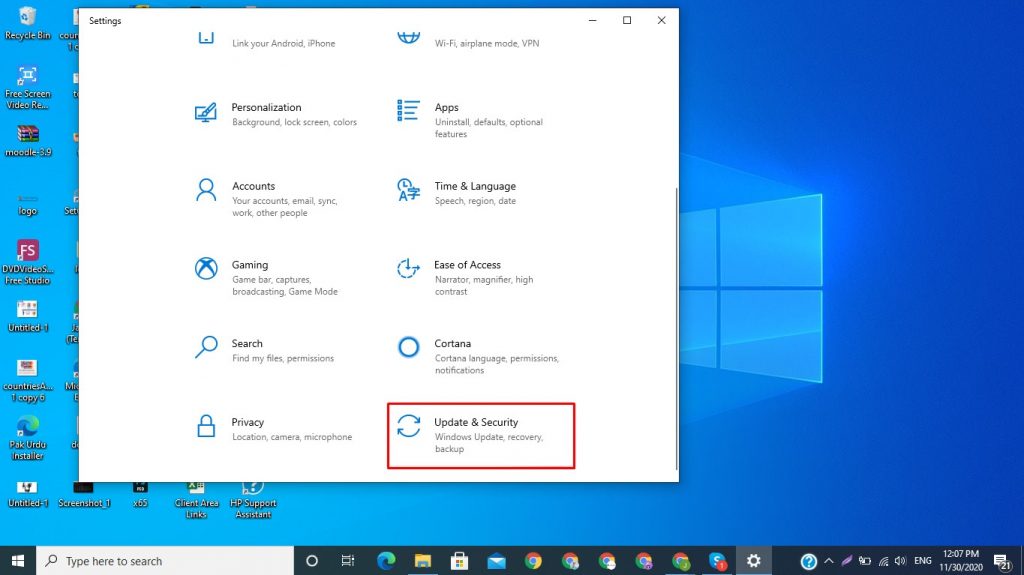Open File Explorer from the taskbar
The image size is (1024, 575).
click(x=422, y=561)
